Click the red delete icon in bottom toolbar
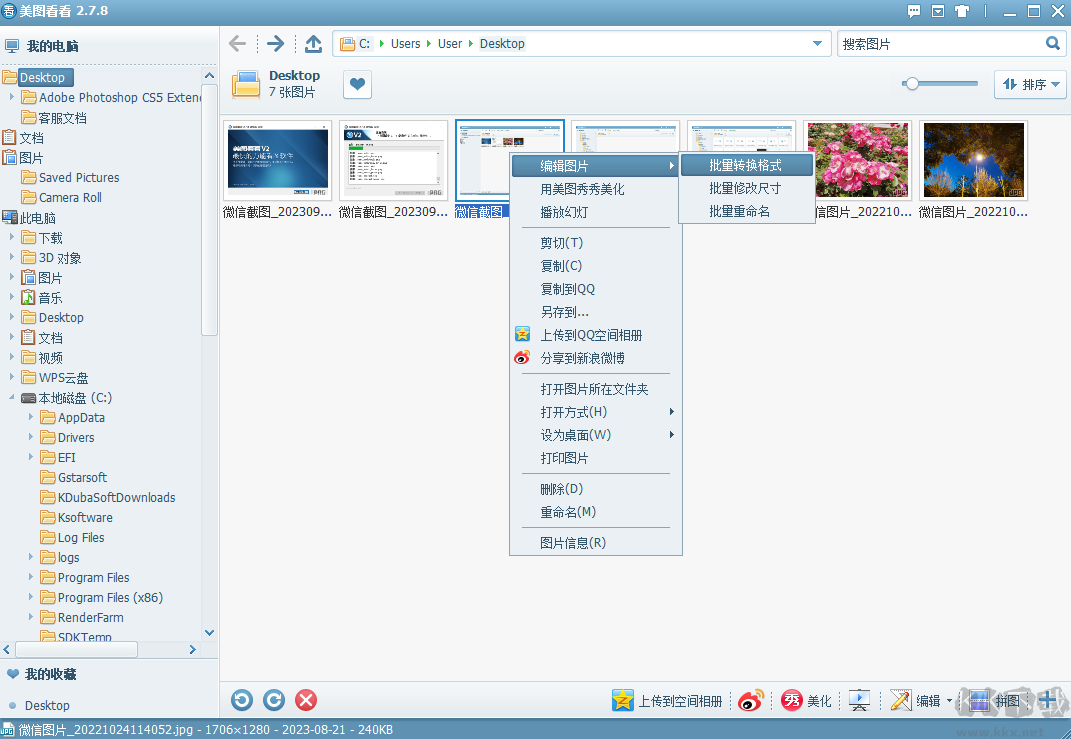Viewport: 1071px width, 739px height. [x=307, y=700]
